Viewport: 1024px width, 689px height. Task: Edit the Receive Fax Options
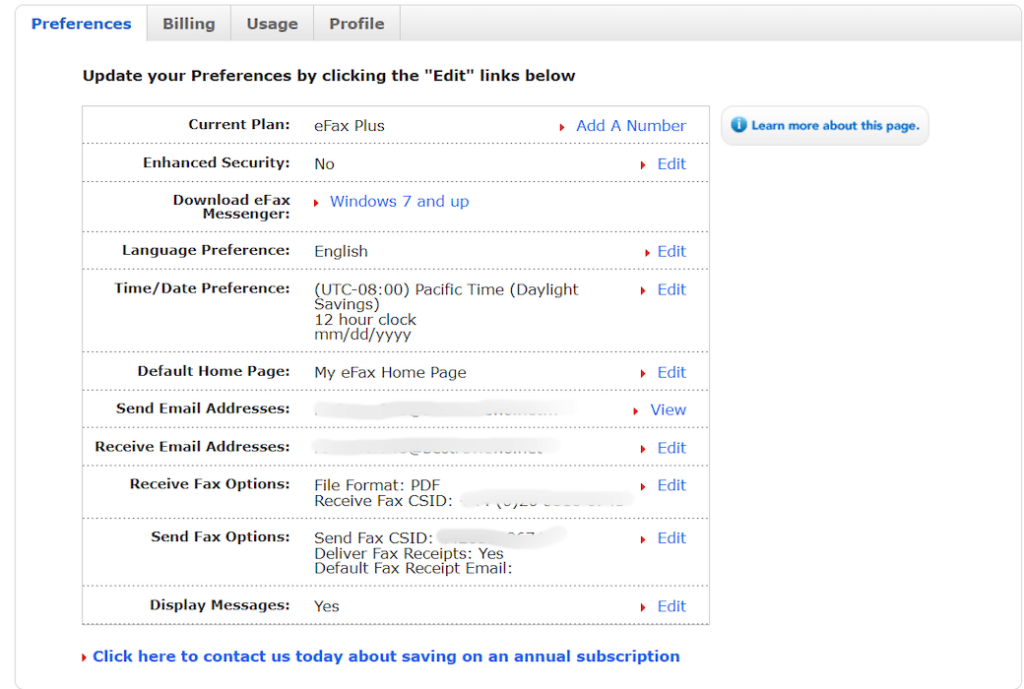671,485
